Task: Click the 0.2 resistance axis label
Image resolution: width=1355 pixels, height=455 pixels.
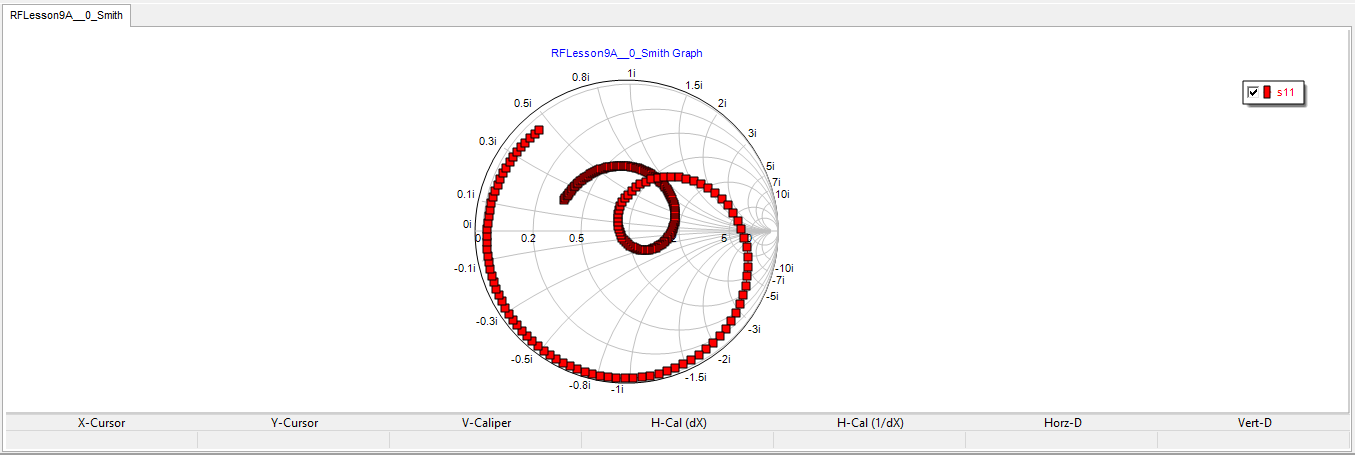Action: [x=529, y=238]
